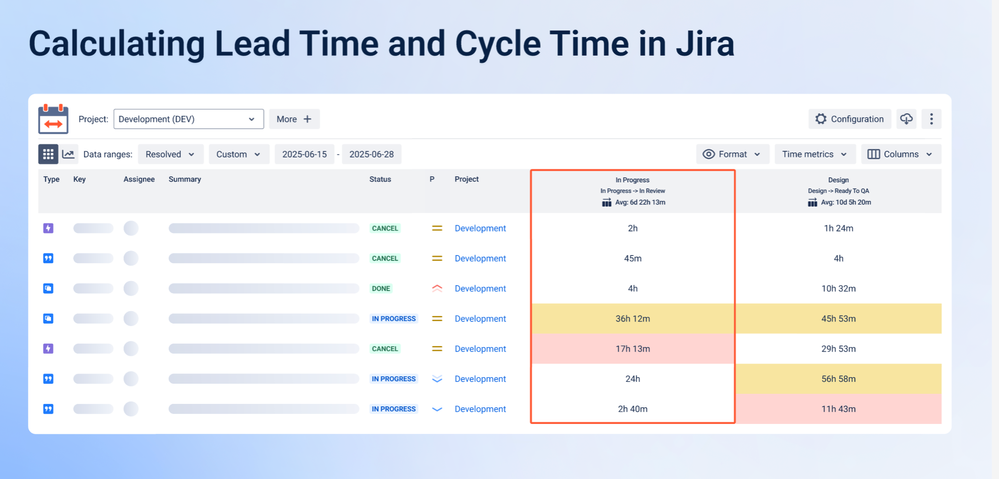Select the 1h 24m Design cell
999x479 pixels.
coord(838,228)
